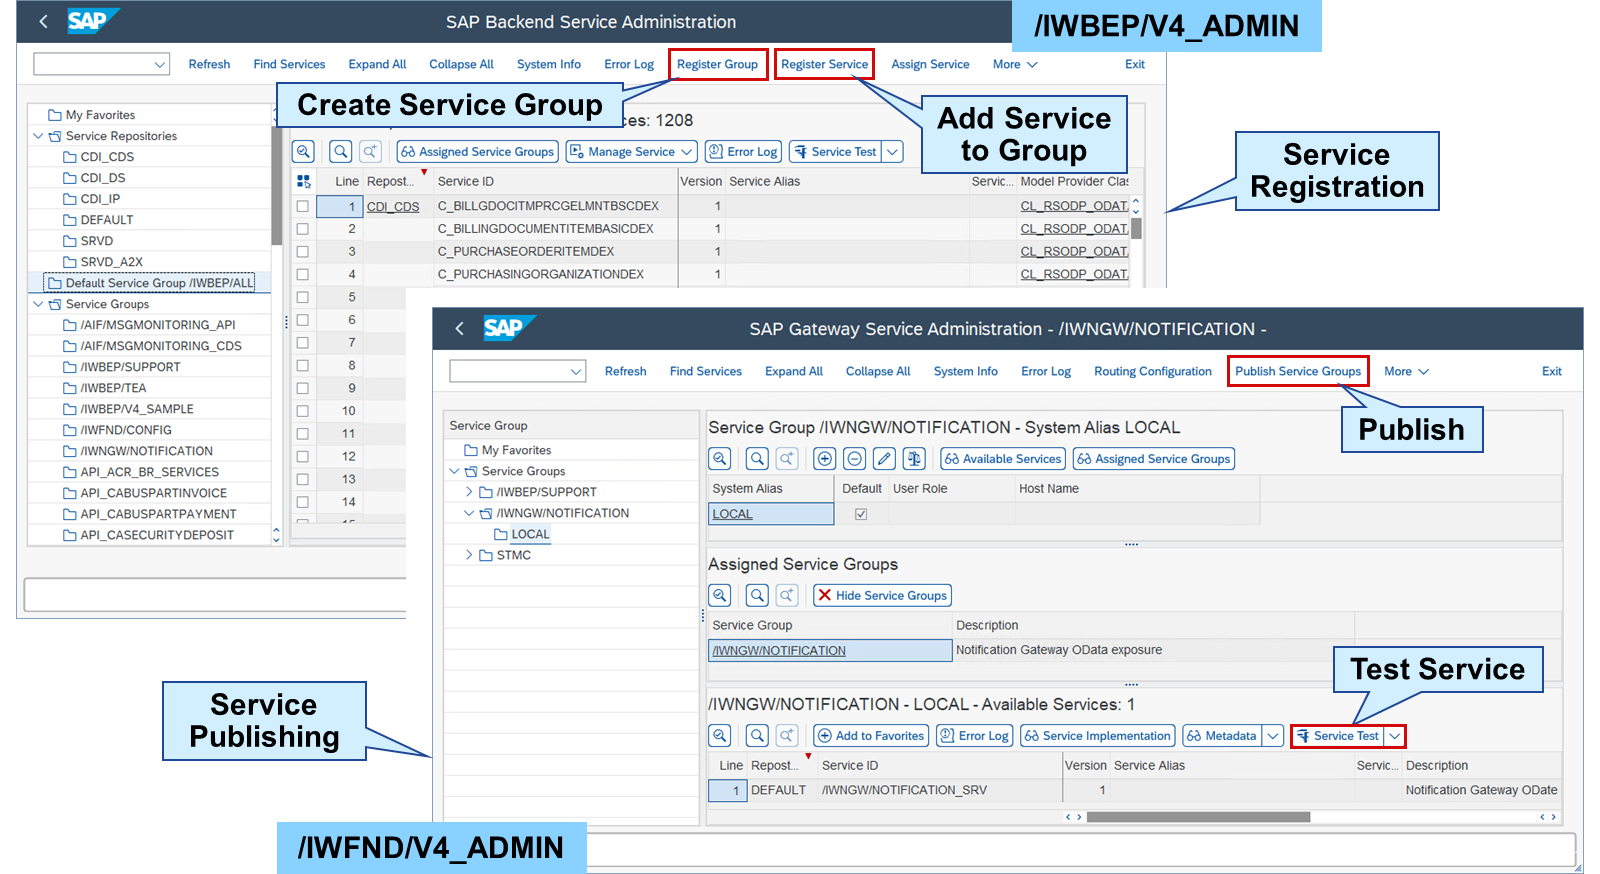This screenshot has width=1600, height=874.
Task: Click Find Next icon in Service Group alias toolbar
Action: click(787, 458)
